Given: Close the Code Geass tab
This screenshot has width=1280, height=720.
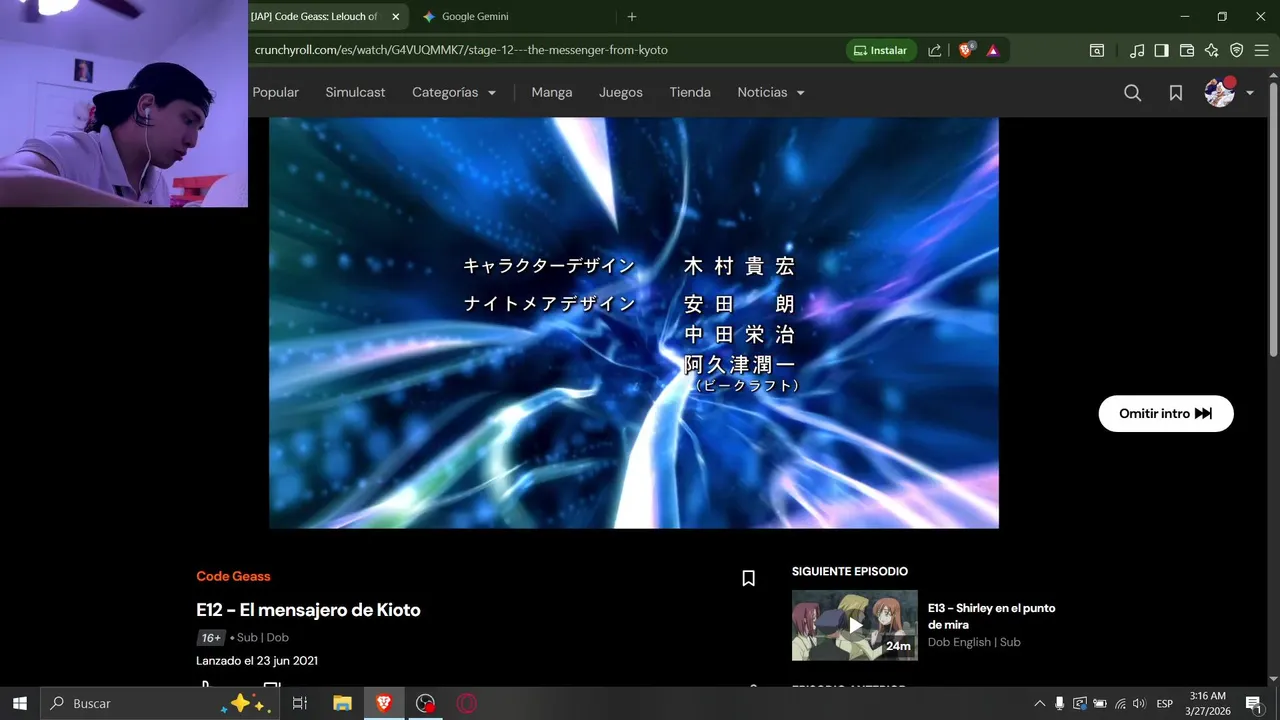Looking at the screenshot, I should 395,17.
